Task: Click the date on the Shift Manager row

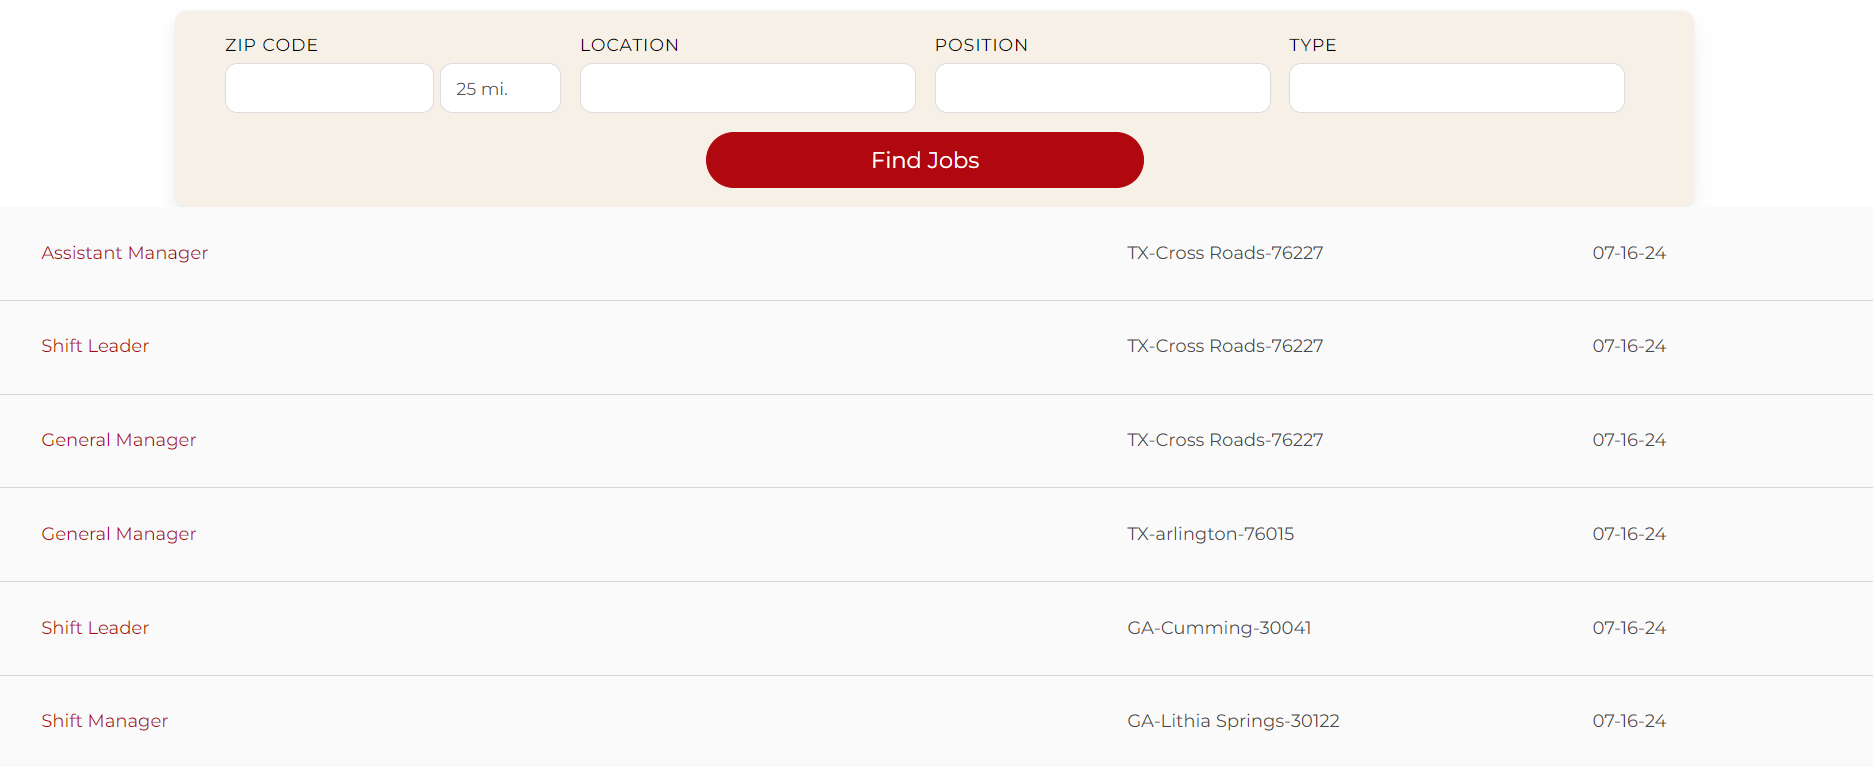Action: click(1629, 721)
